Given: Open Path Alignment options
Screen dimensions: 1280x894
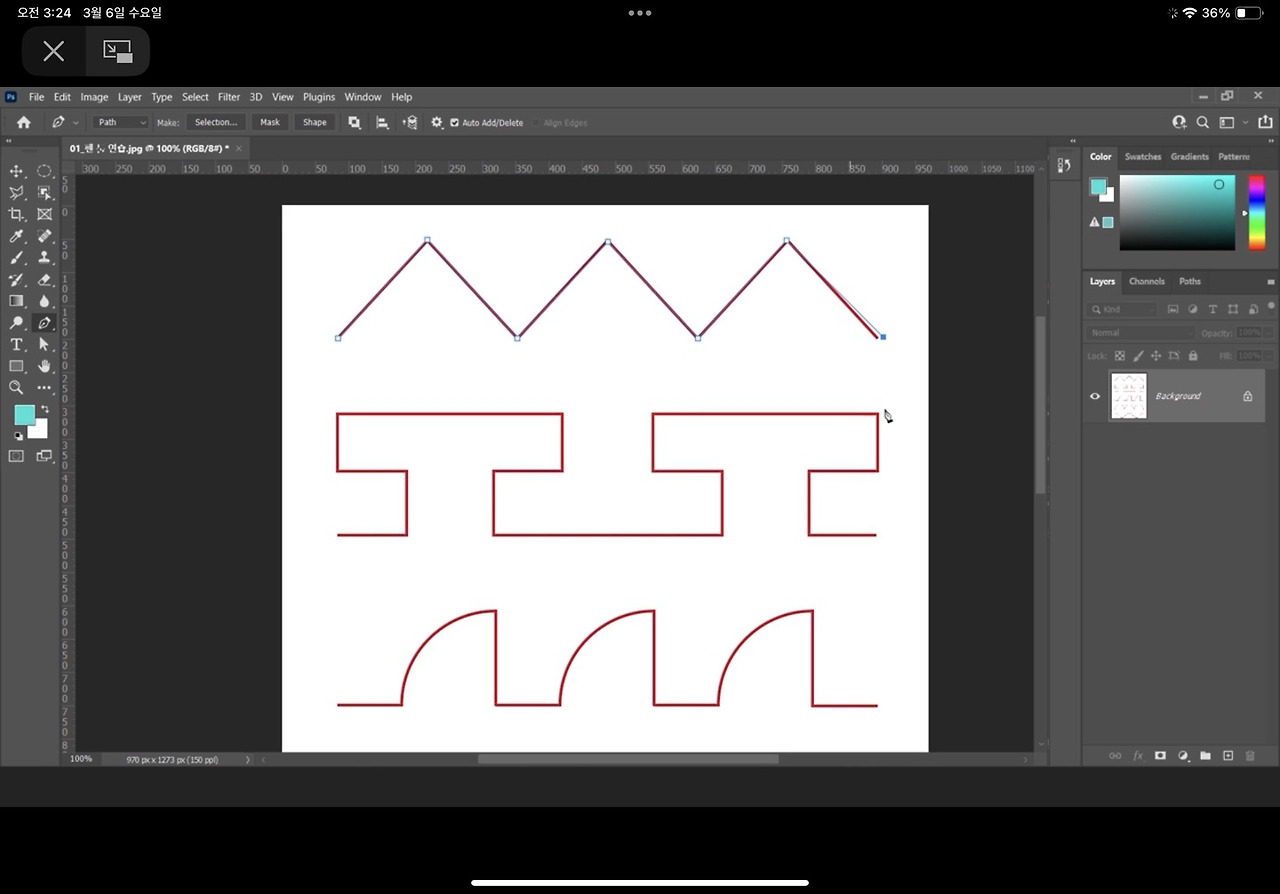Looking at the screenshot, I should [382, 122].
